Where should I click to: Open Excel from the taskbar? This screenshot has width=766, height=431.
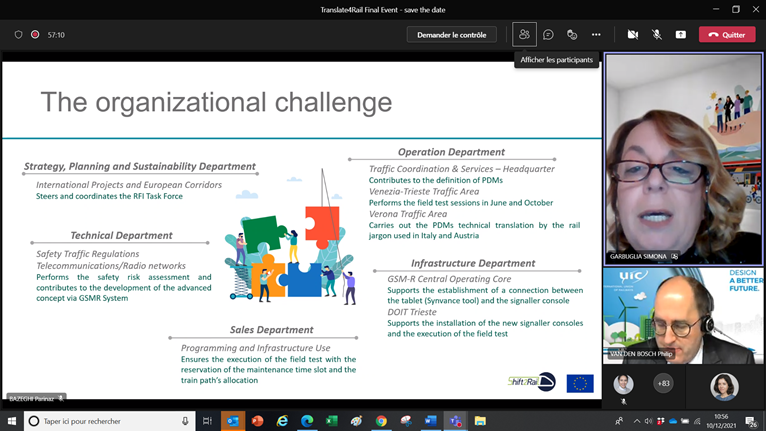[332, 421]
